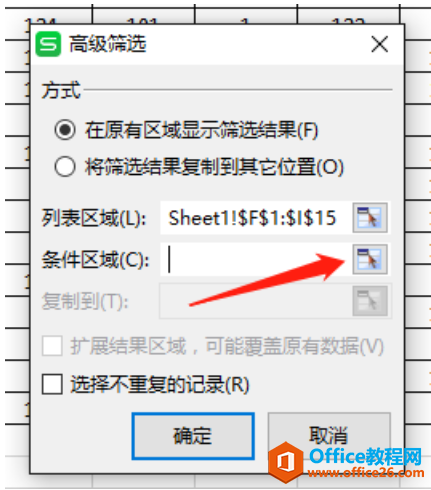The image size is (431, 490).
Task: Click the orange Office教程网 hexagon logo
Action: tap(286, 462)
